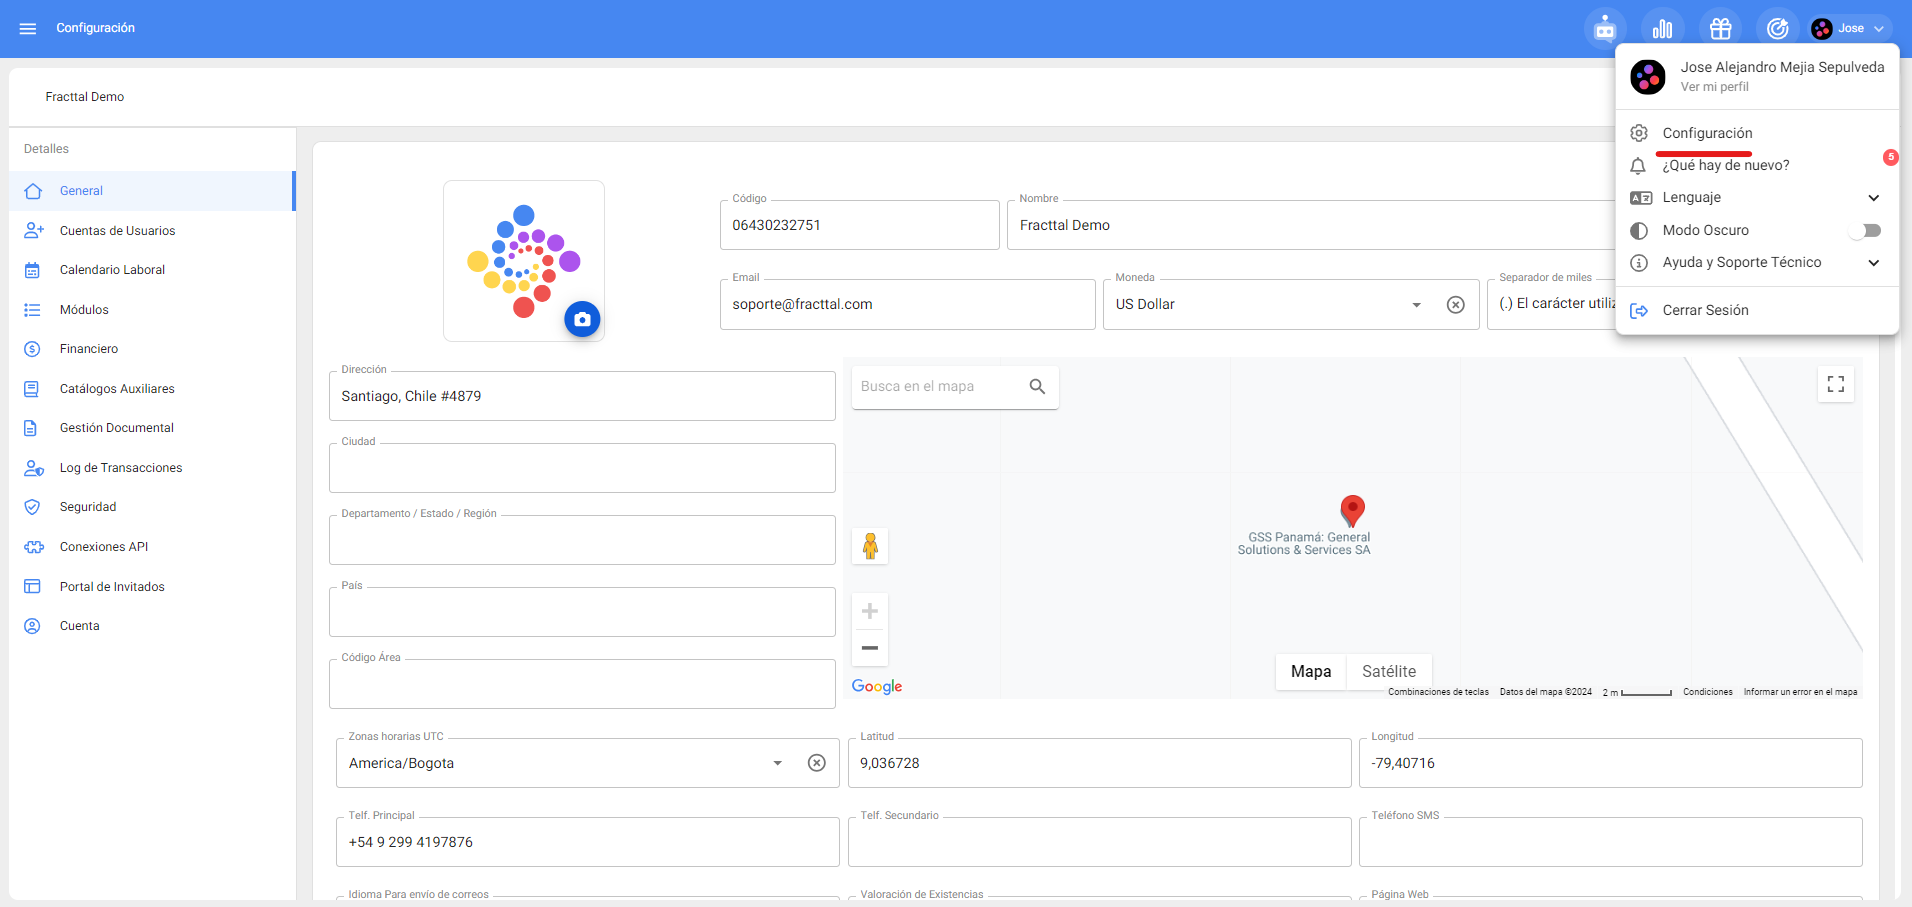Open the bar chart analytics icon
The image size is (1912, 907).
point(1662,29)
